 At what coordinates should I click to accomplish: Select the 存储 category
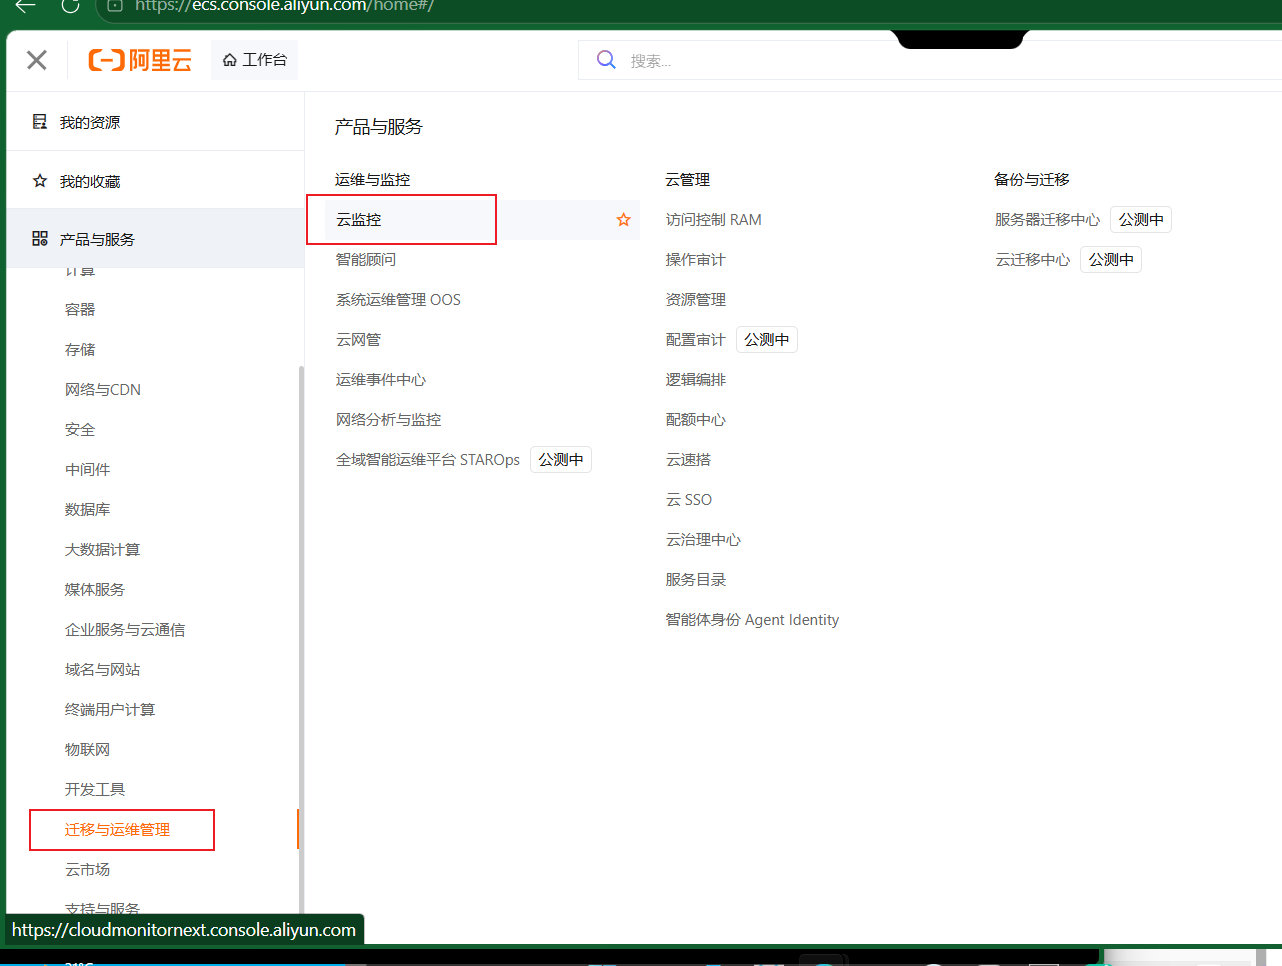point(80,349)
